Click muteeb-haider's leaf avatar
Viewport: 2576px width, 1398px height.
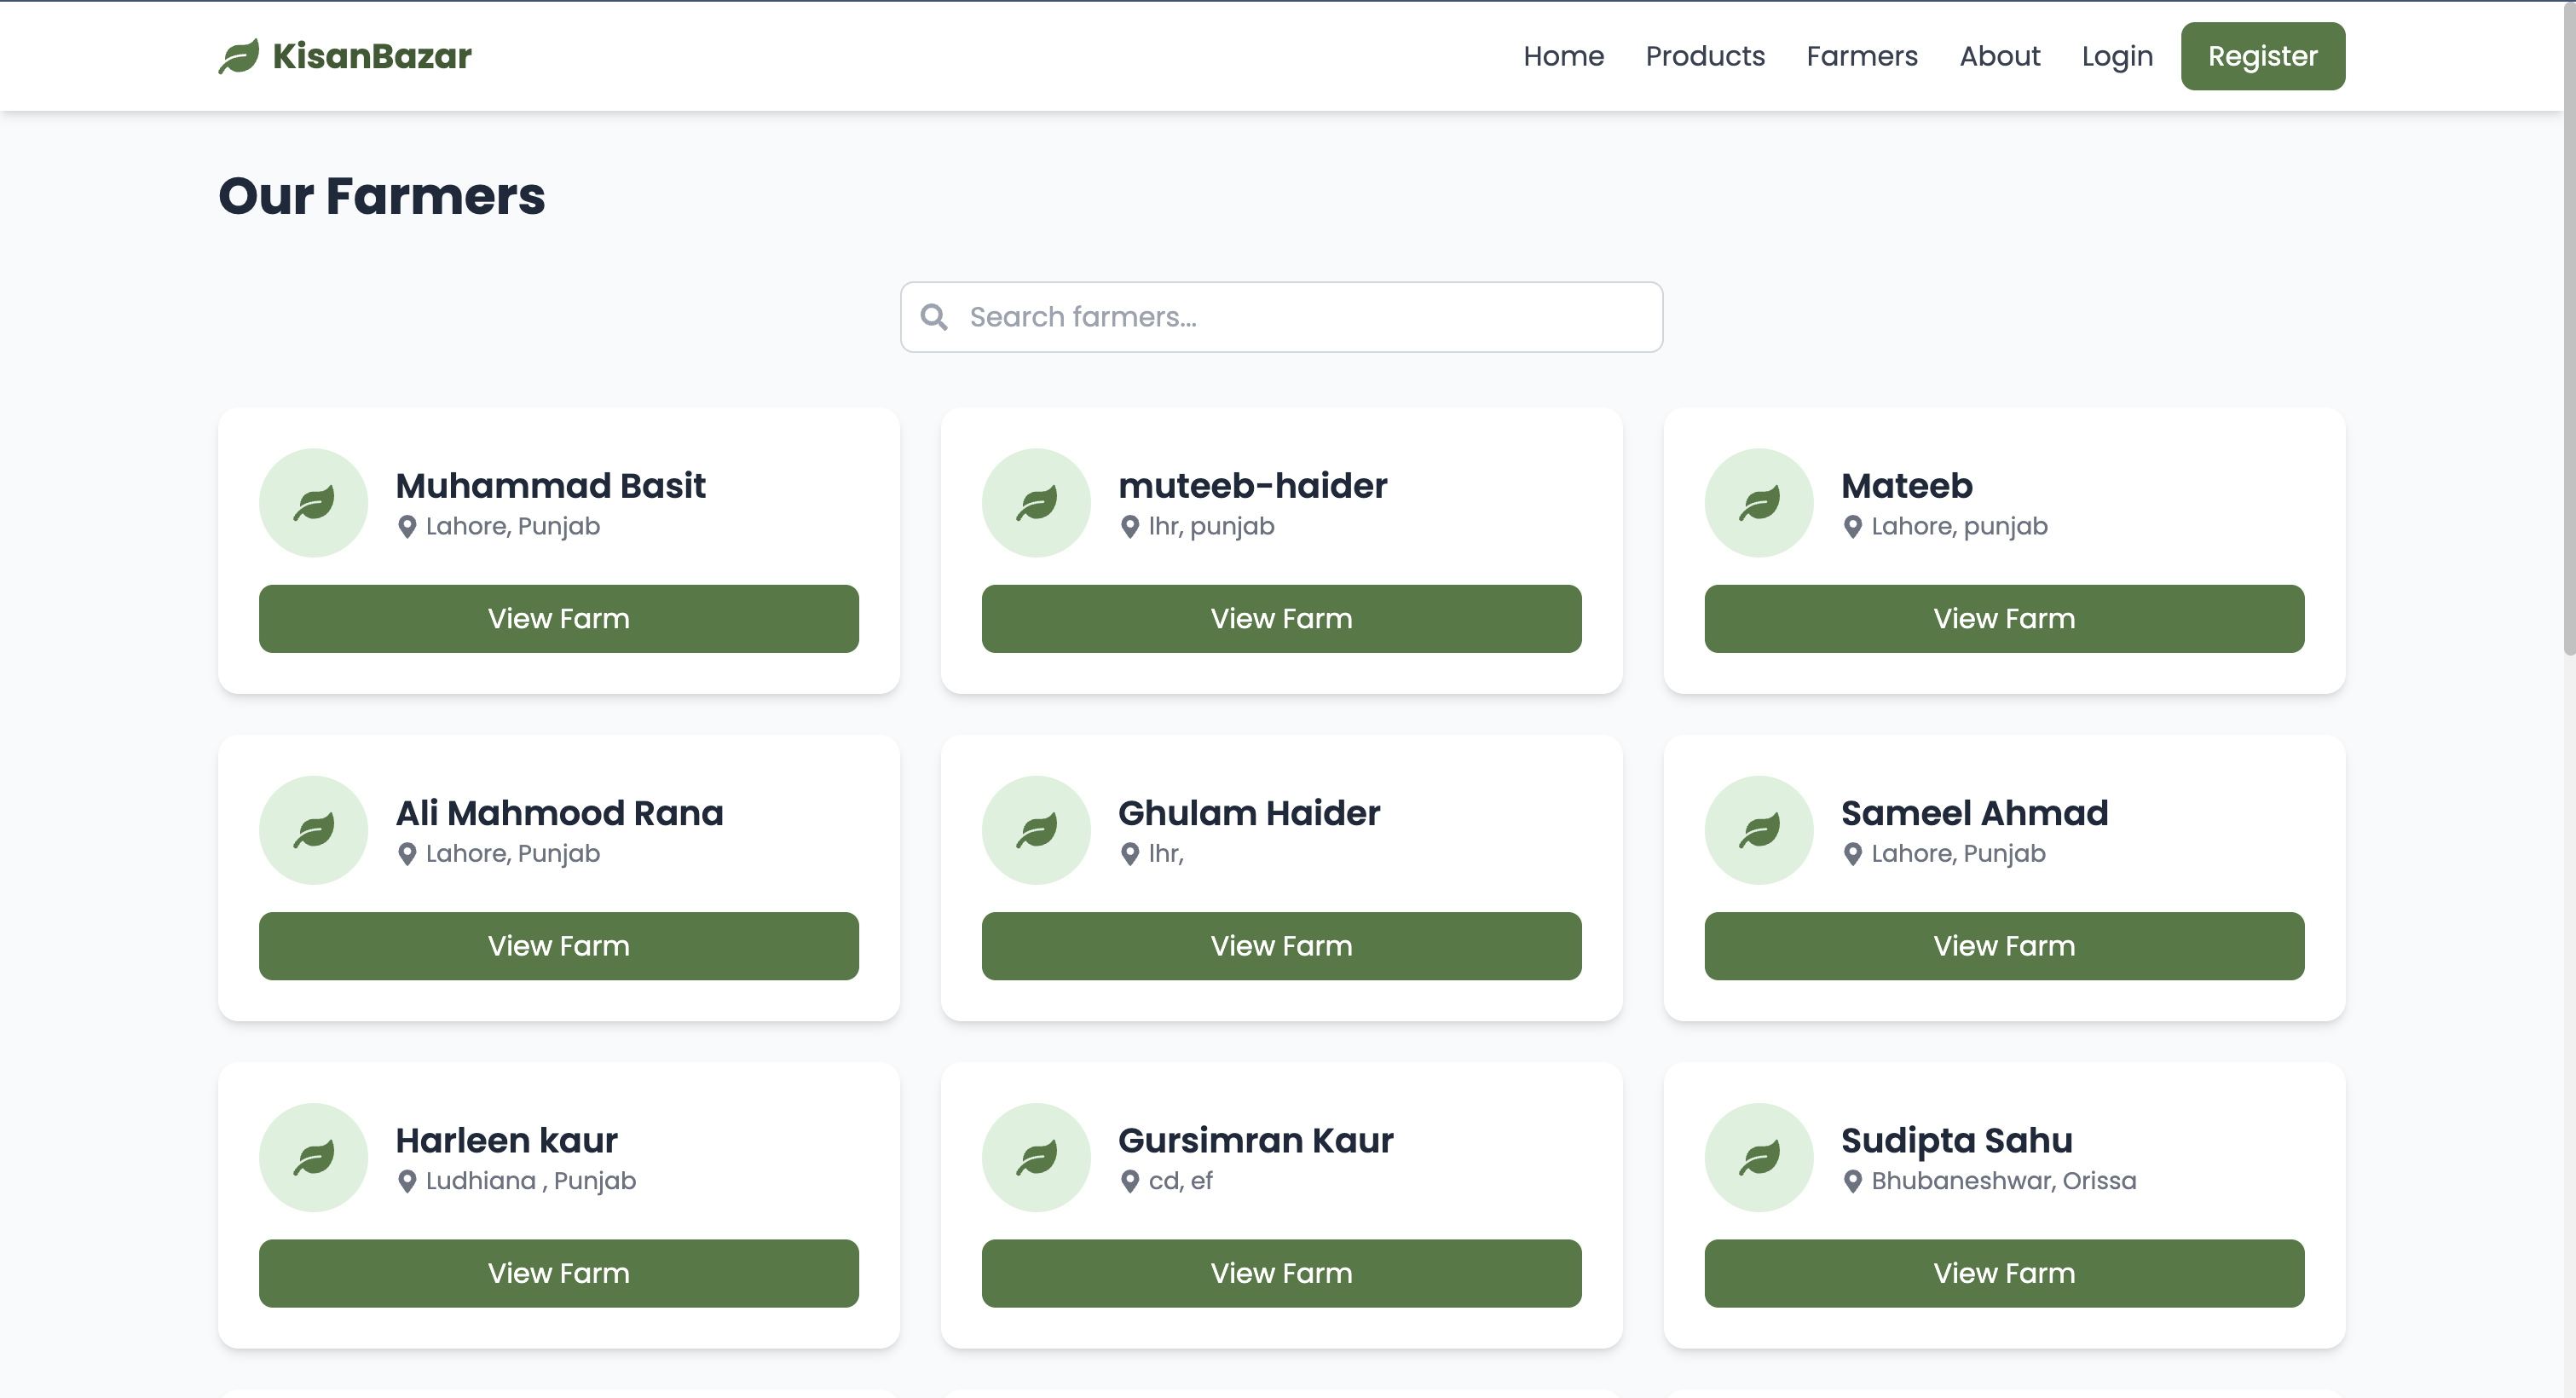click(1036, 503)
